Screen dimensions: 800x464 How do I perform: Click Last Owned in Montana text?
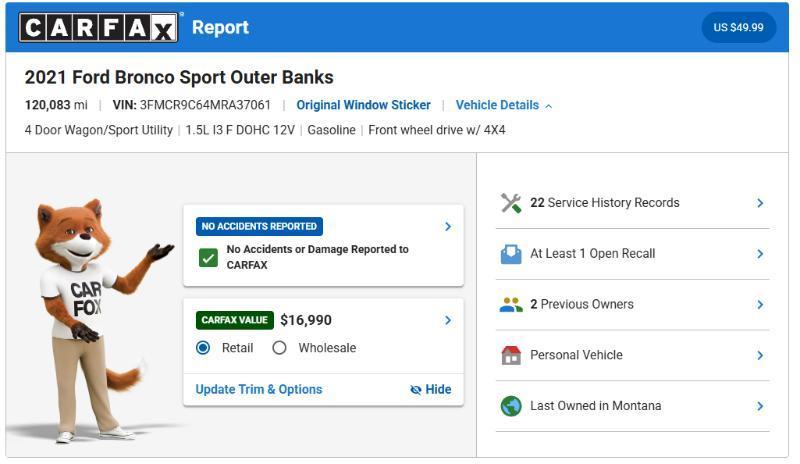(595, 406)
